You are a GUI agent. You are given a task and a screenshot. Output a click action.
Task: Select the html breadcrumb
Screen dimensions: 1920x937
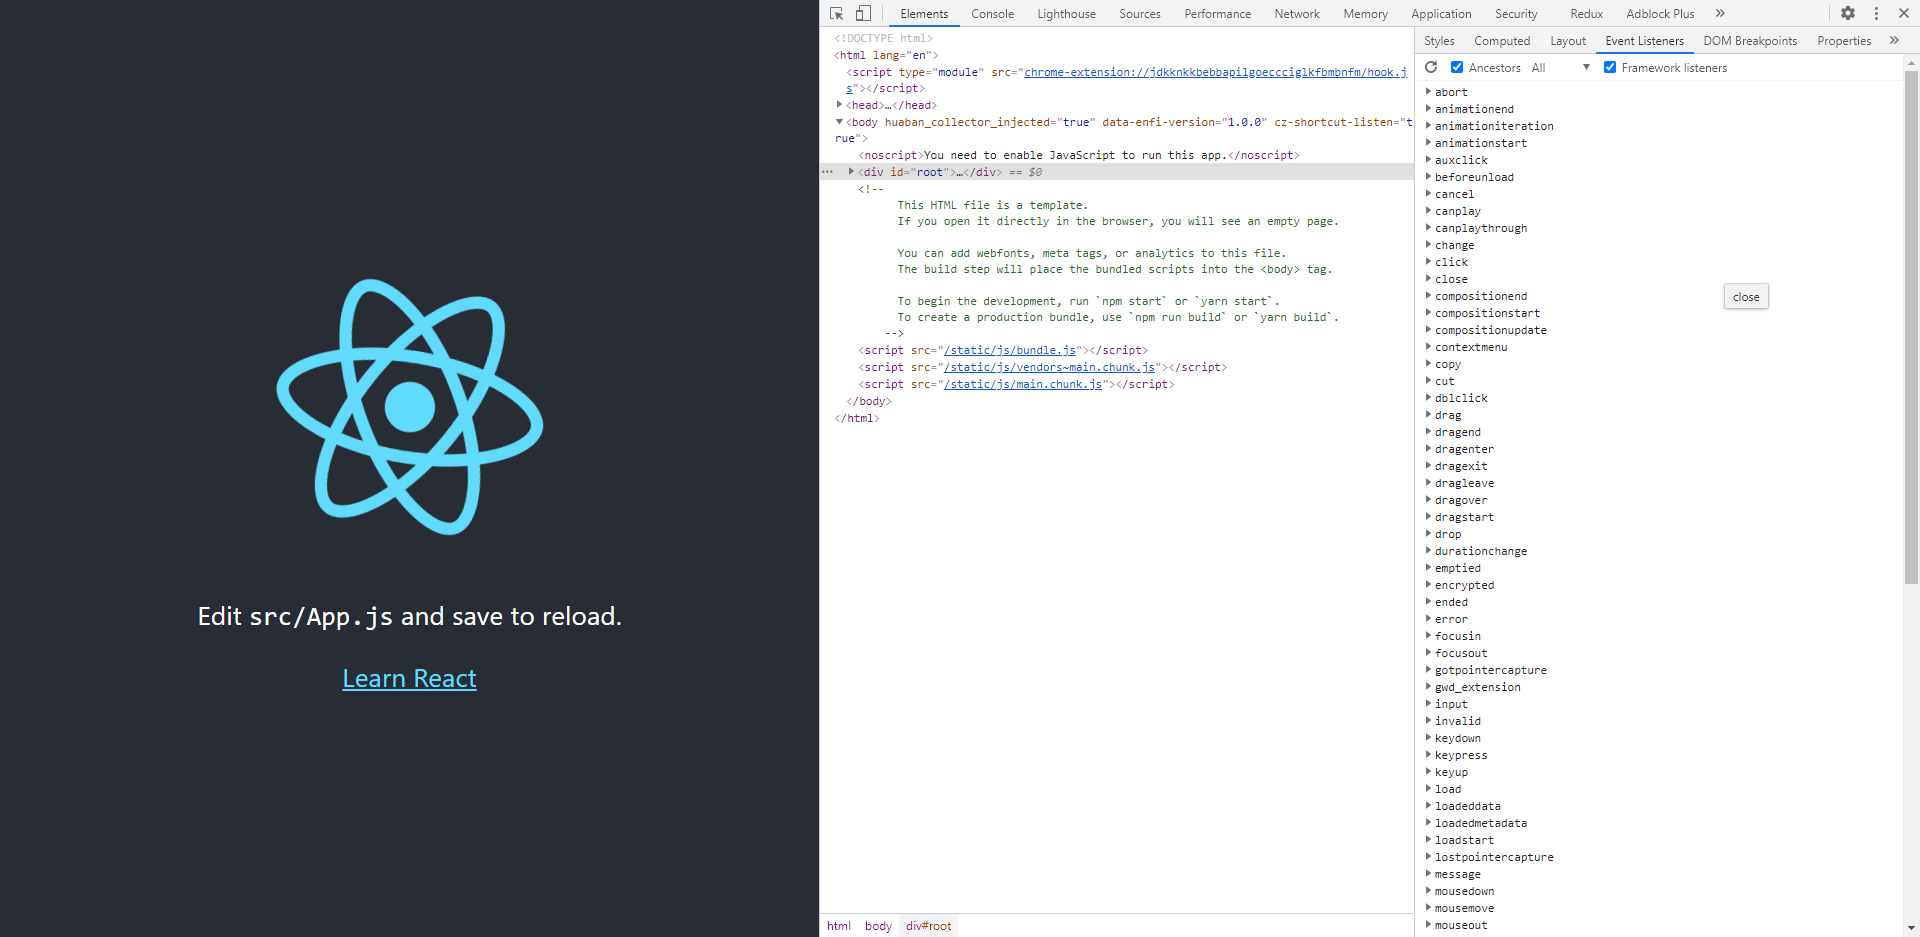tap(839, 926)
